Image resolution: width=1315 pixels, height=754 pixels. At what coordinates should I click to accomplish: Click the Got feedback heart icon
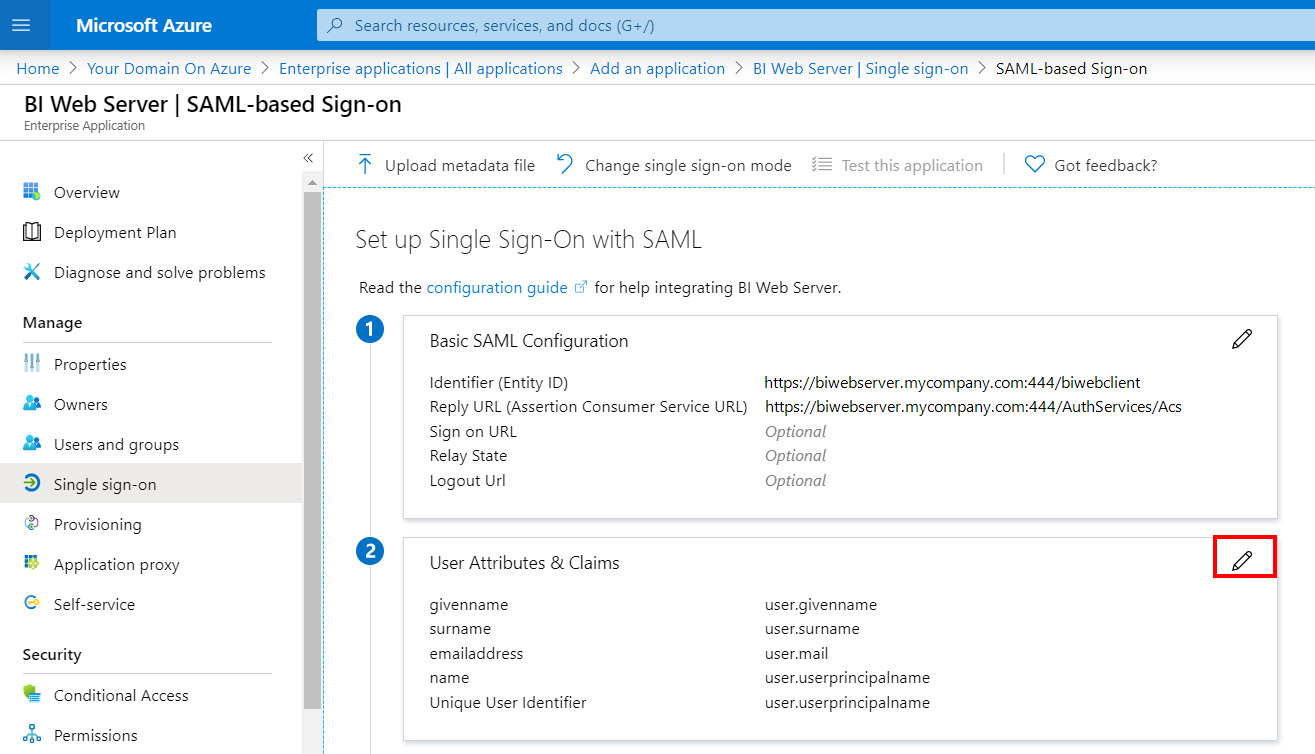click(x=1035, y=165)
